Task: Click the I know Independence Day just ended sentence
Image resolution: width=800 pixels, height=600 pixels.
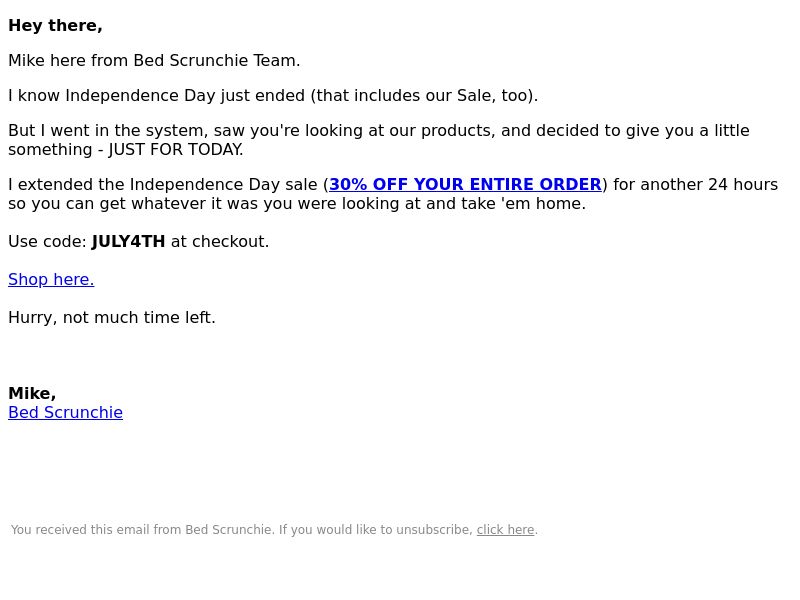Action: tap(273, 95)
